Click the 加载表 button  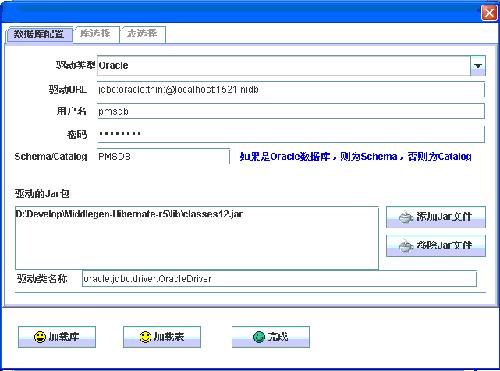(162, 337)
